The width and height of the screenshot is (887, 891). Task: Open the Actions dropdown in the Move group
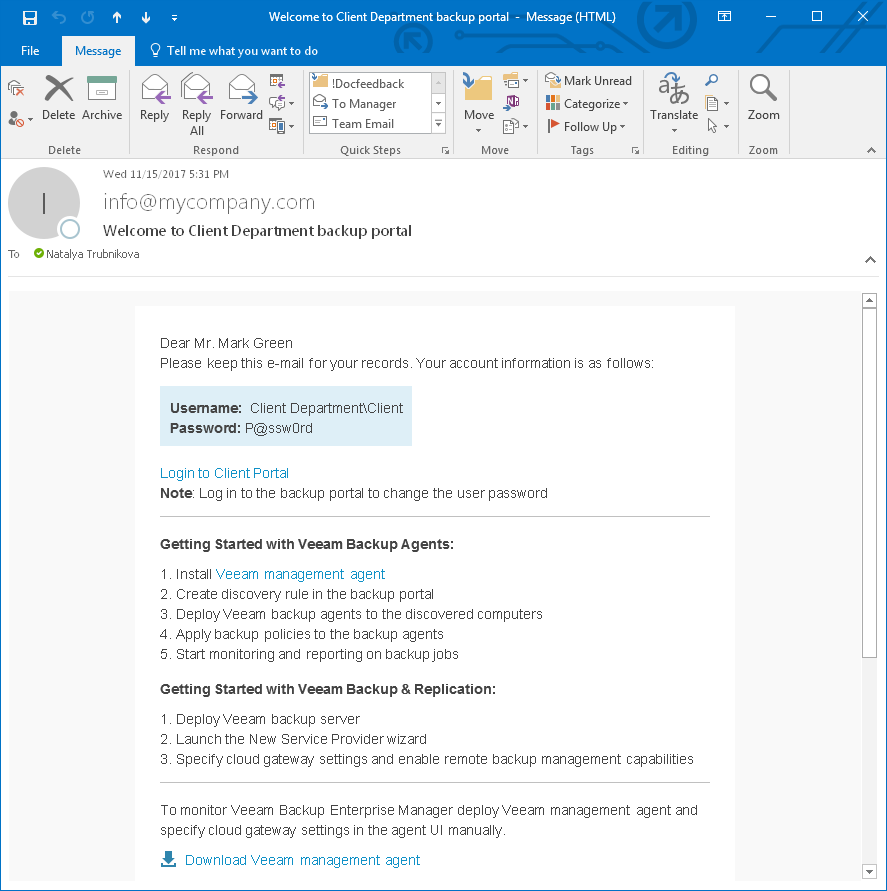point(515,126)
